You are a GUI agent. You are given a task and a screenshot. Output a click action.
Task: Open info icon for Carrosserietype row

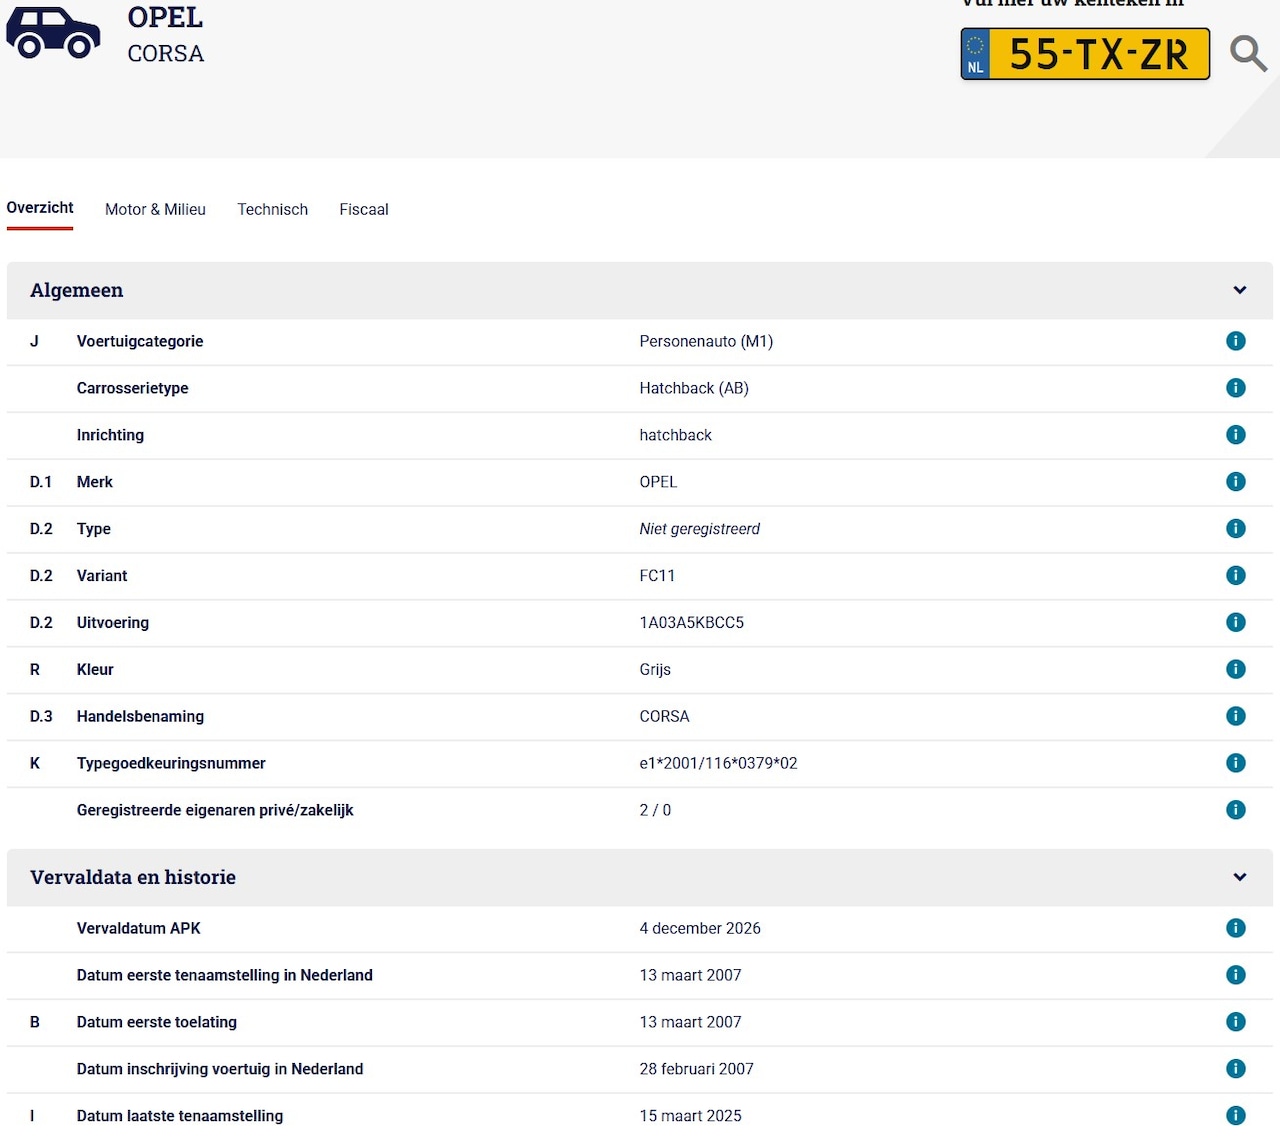[1236, 388]
